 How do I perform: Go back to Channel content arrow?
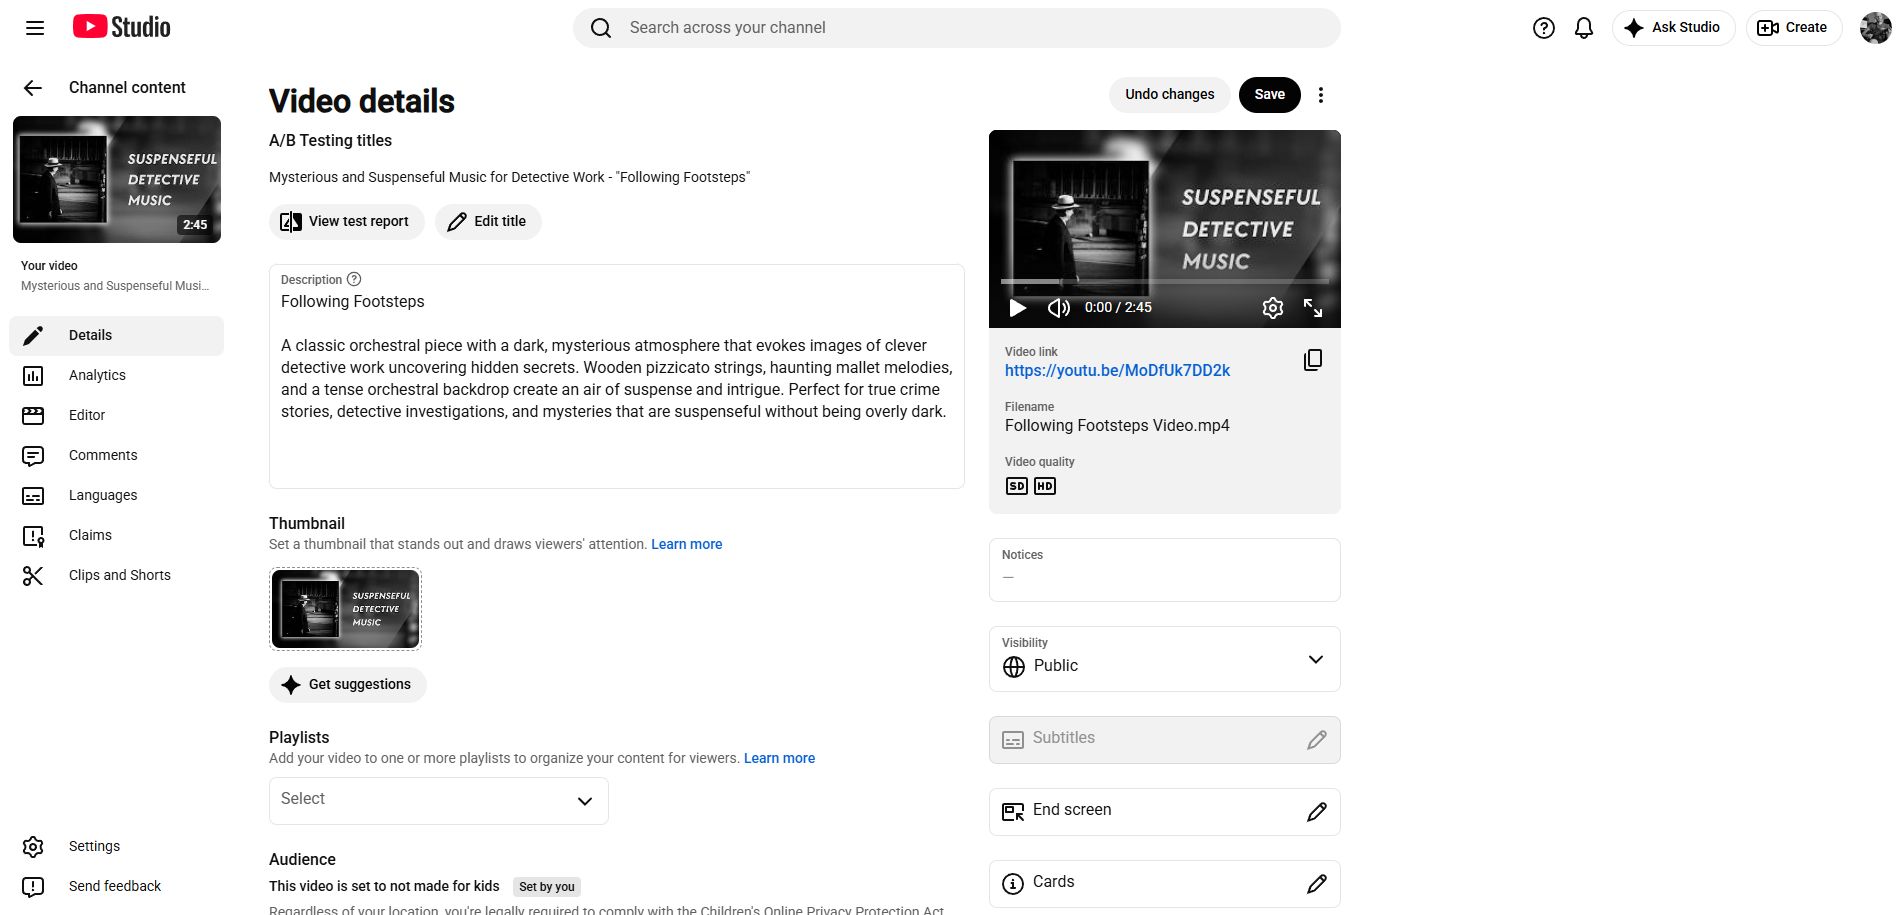[x=33, y=88]
